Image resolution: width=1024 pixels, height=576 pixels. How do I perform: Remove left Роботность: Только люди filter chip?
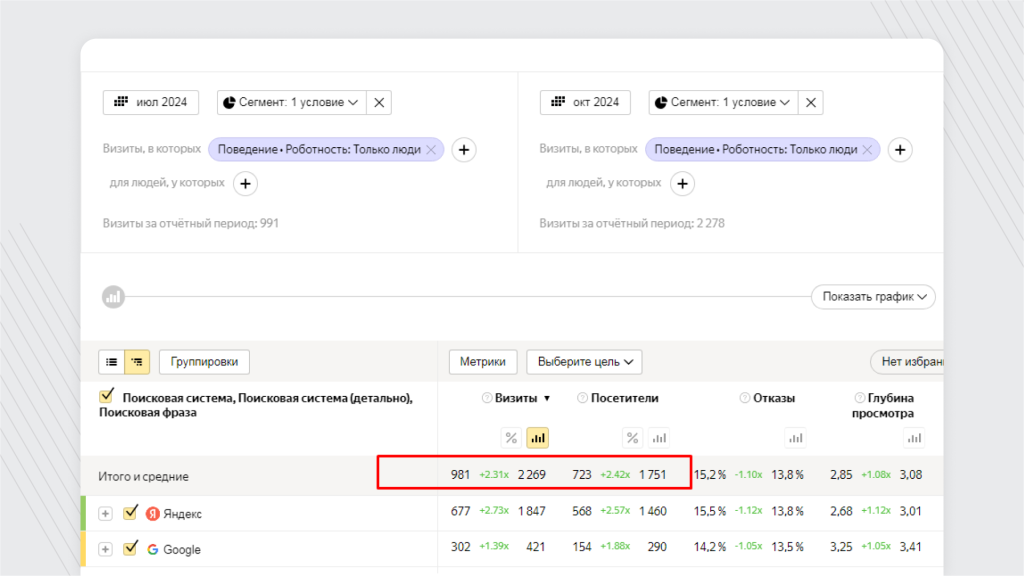pos(431,150)
